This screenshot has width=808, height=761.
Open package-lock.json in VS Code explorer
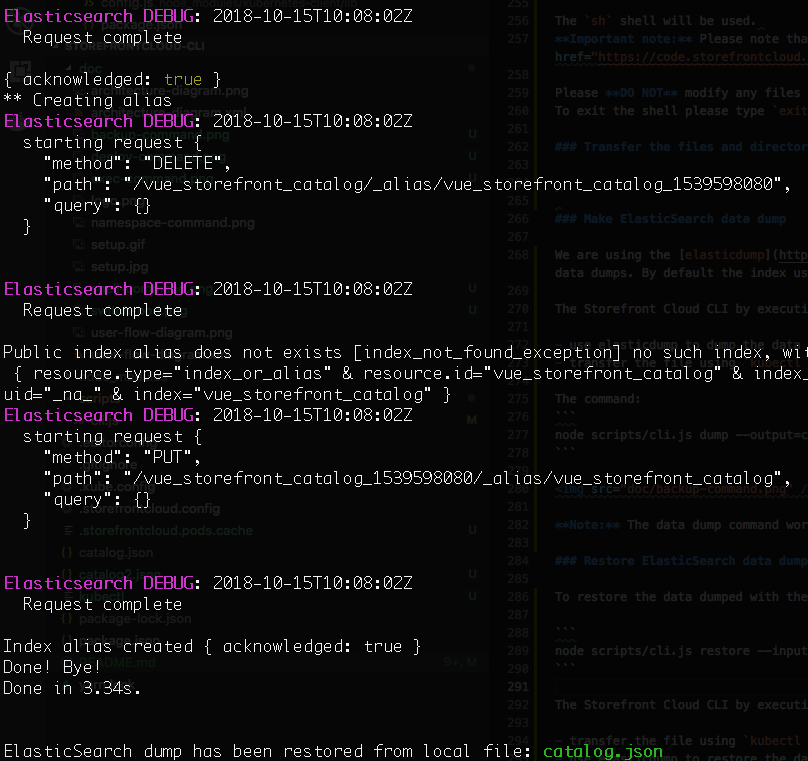coord(135,618)
